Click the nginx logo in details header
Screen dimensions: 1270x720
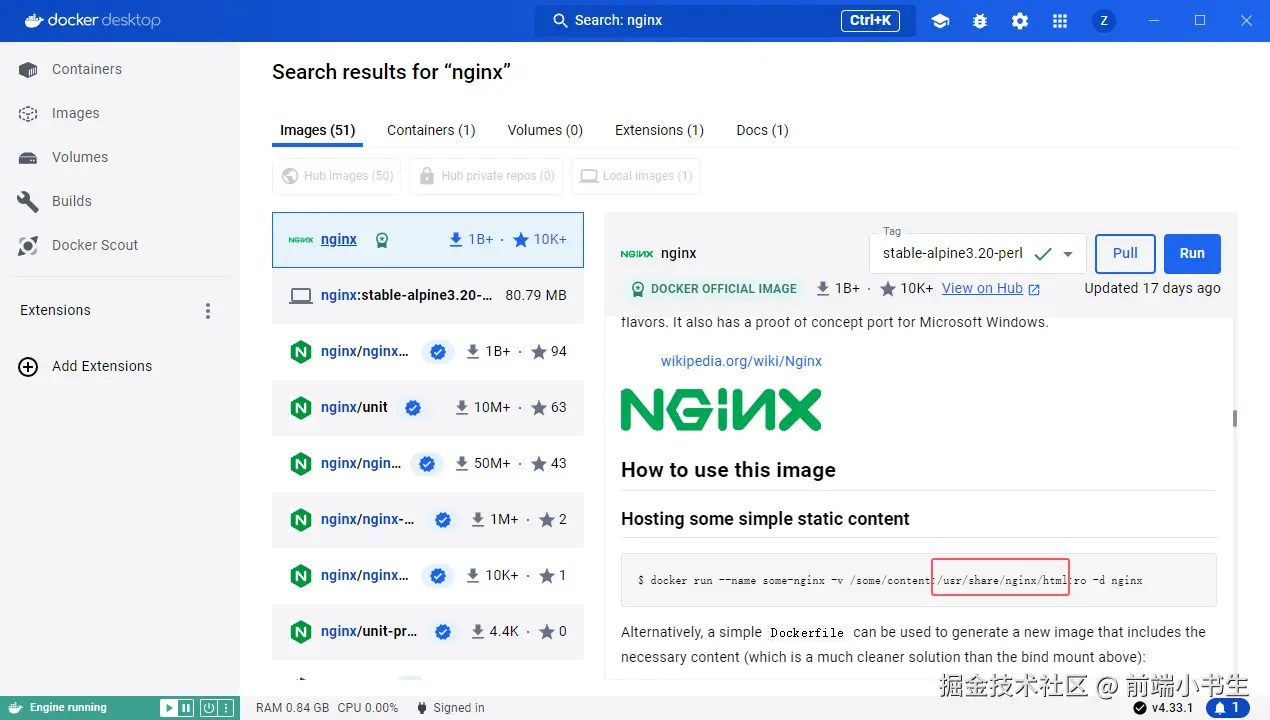click(637, 254)
